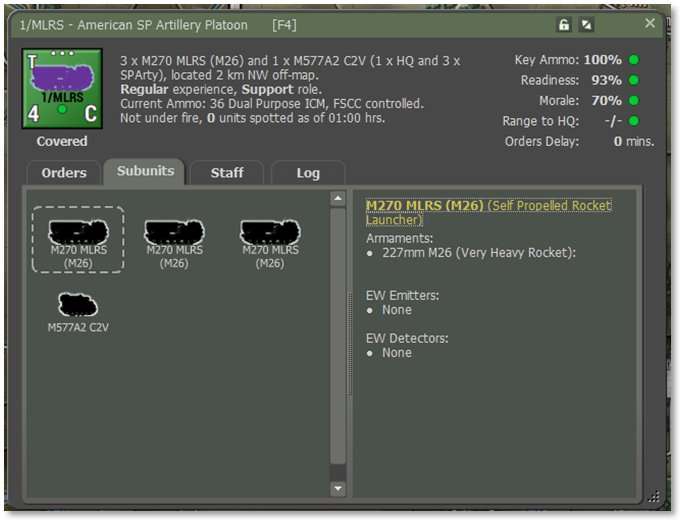Viewport: 683px width, 523px height.
Task: Toggle the padlock lock icon in title bar
Action: point(564,24)
